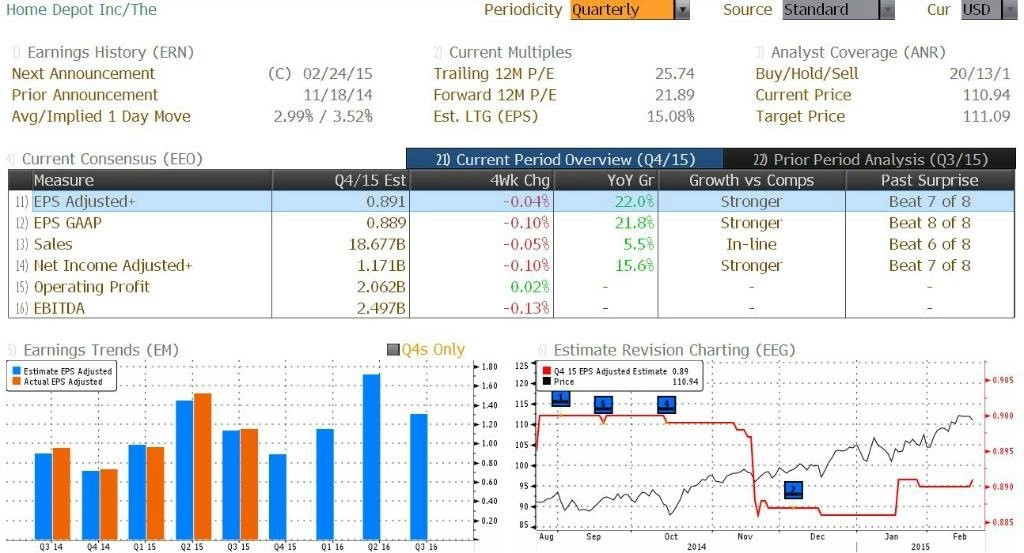
Task: Click the Q4 15 blue estimate bar
Action: pos(278,497)
